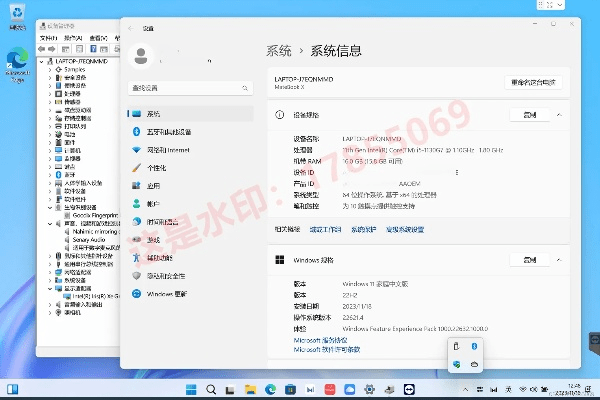Open the Microsoft 软件许可条款 link
The height and width of the screenshot is (400, 600).
326,349
